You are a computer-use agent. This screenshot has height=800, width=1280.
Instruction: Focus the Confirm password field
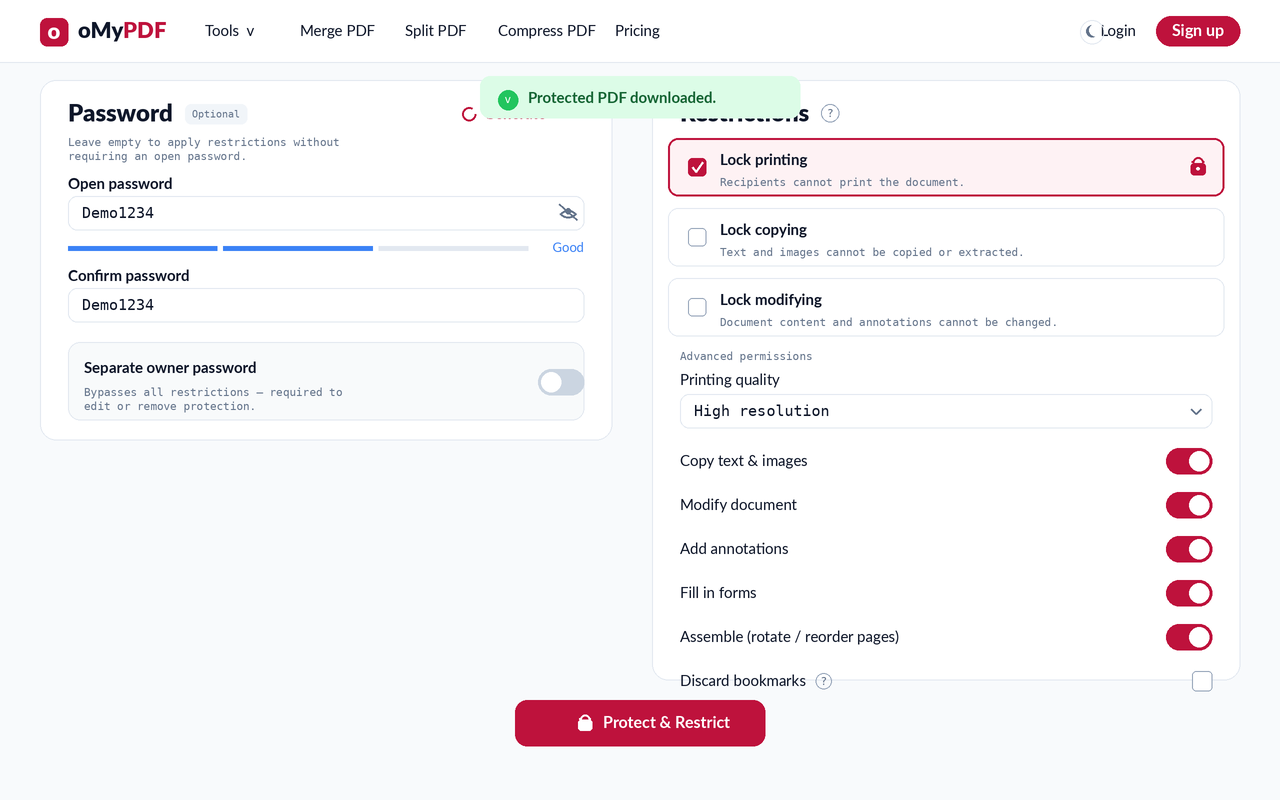tap(326, 305)
